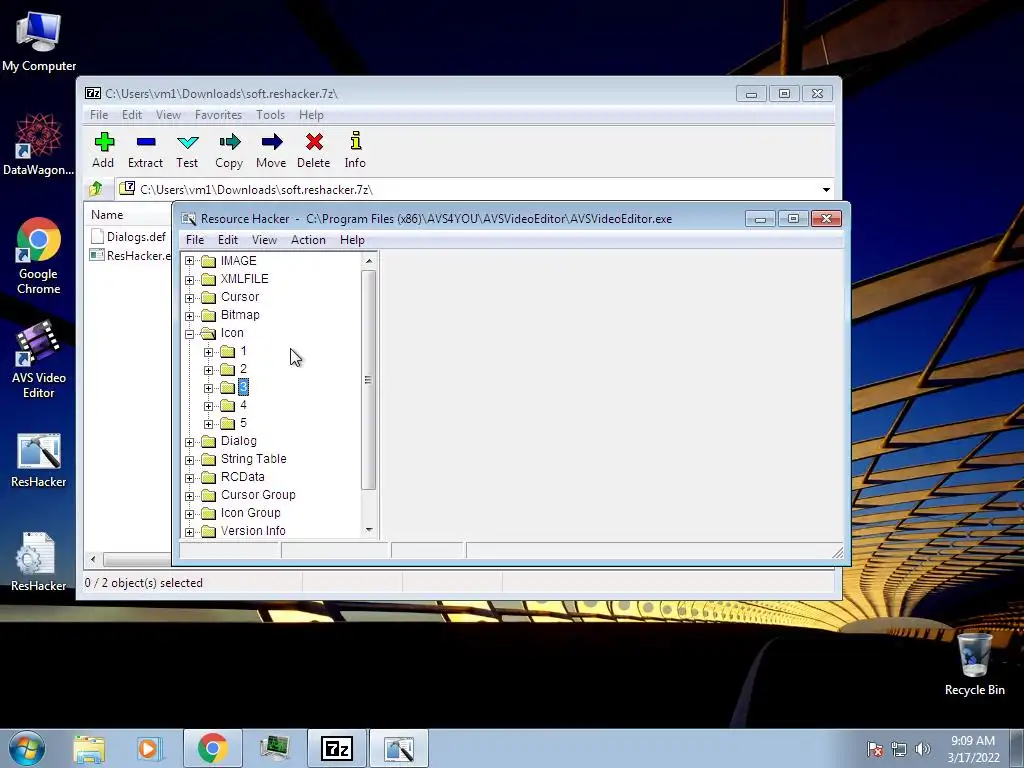Expand the IMAGE tree node
The height and width of the screenshot is (768, 1024).
[x=189, y=261]
